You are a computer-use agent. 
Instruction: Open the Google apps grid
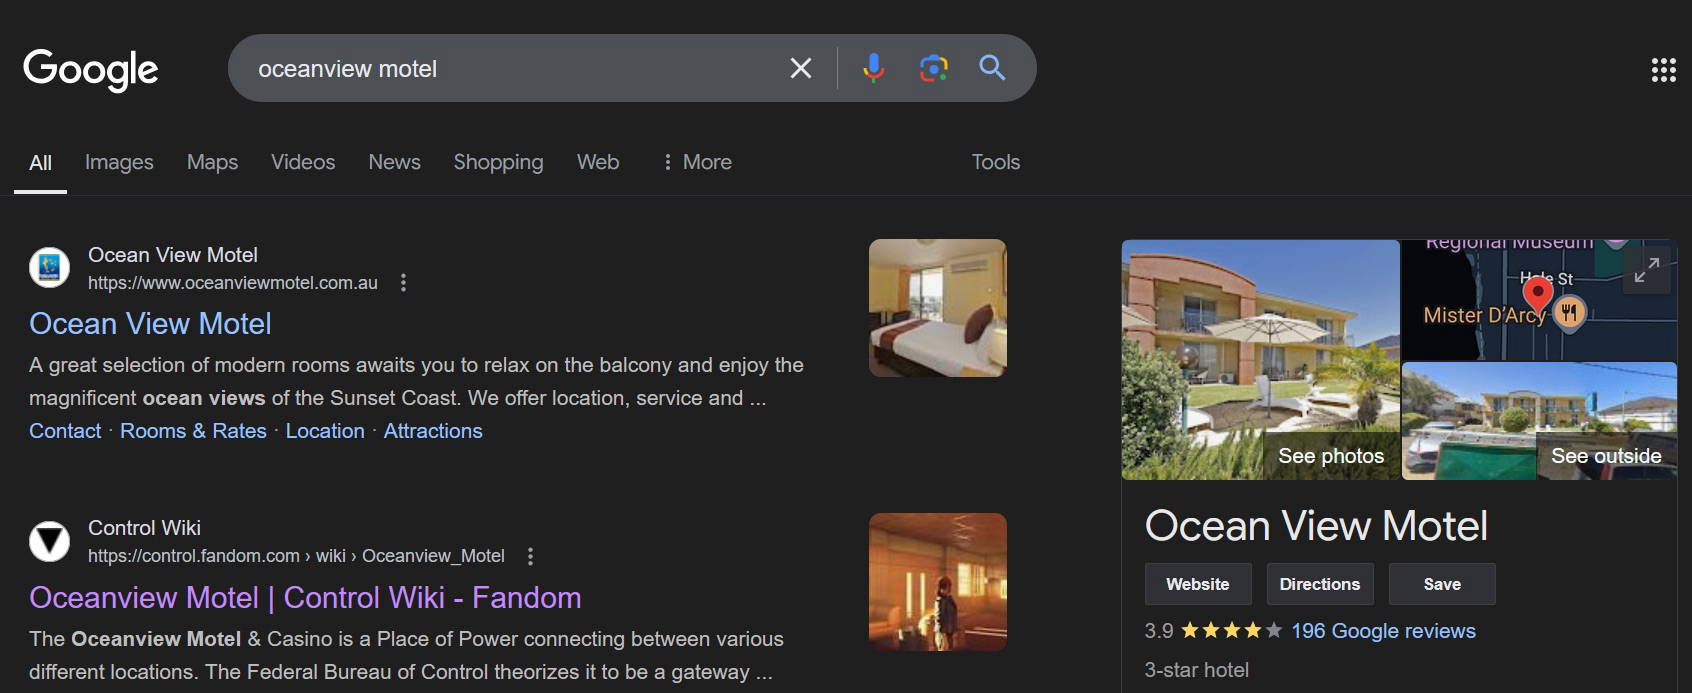click(1663, 70)
